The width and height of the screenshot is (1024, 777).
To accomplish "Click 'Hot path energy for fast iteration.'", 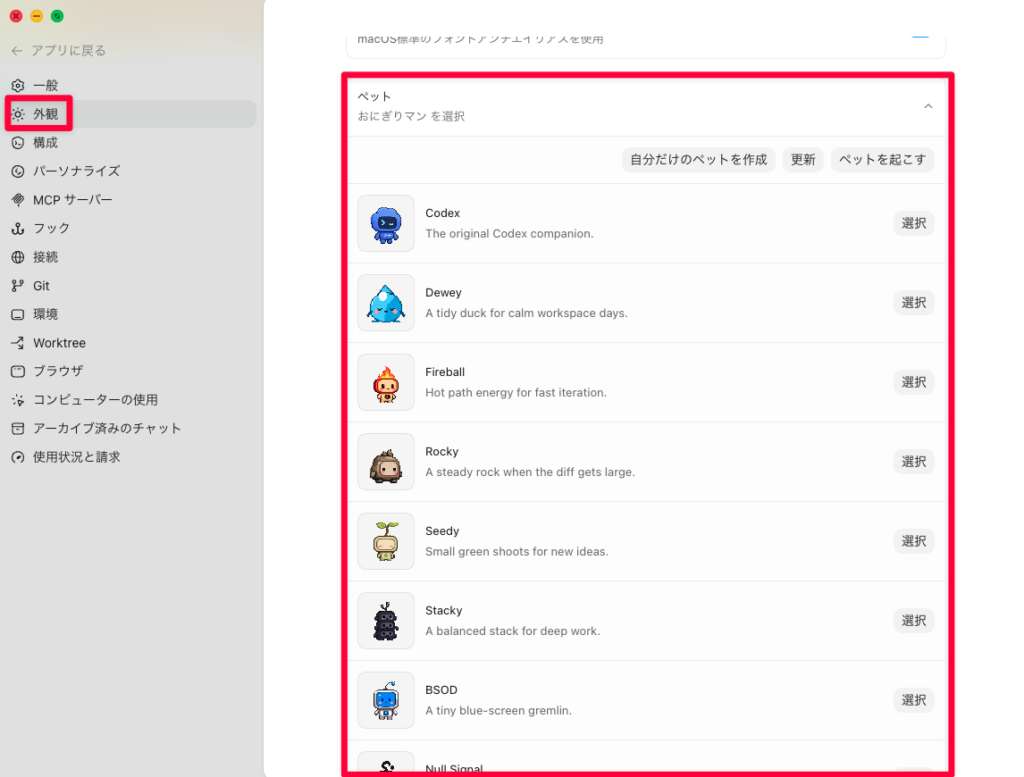I will click(x=516, y=393).
